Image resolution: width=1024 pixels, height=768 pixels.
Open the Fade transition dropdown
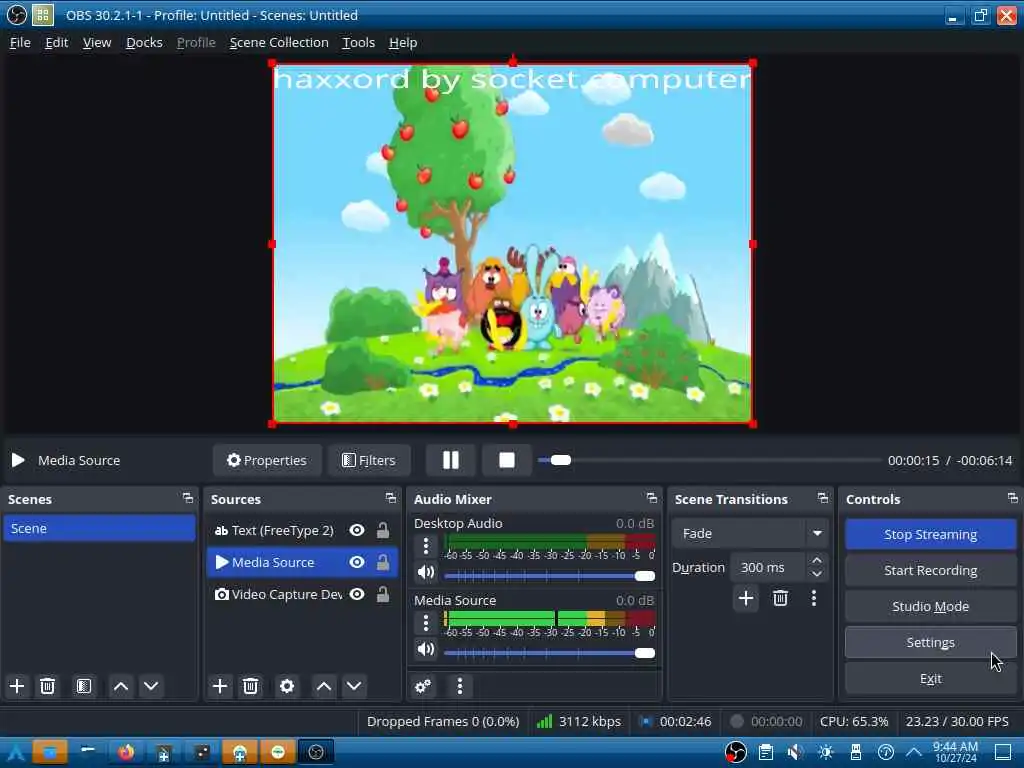(750, 534)
